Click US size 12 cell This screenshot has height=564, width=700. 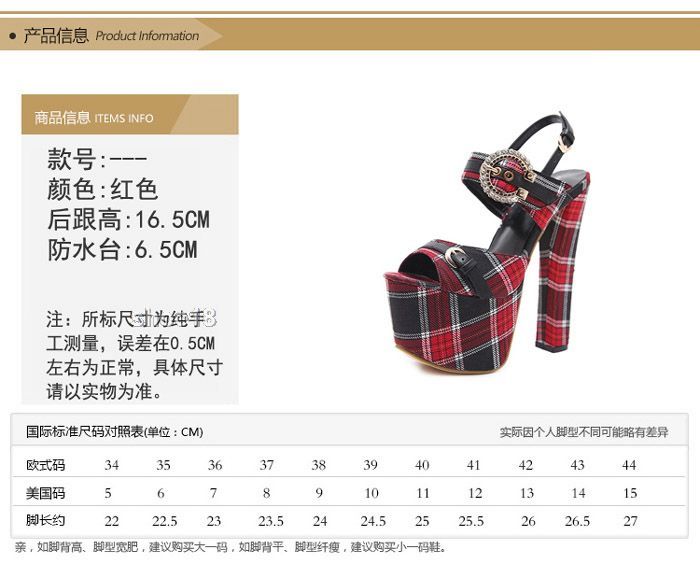point(475,493)
